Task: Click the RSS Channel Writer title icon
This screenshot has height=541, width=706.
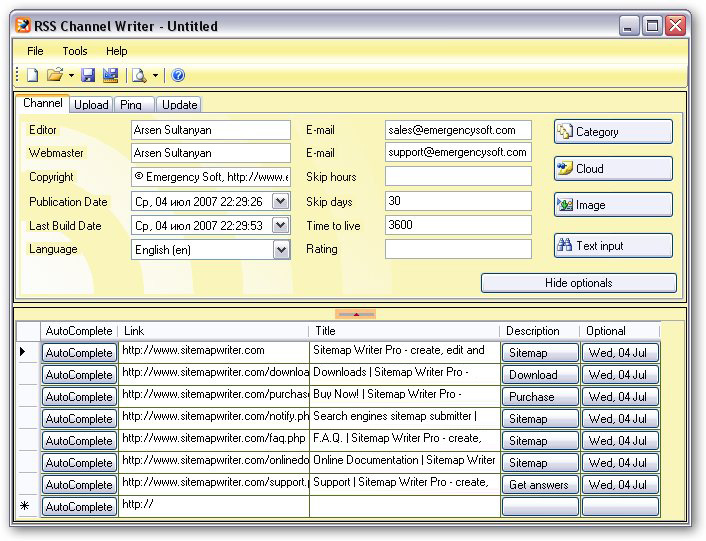Action: coord(23,25)
